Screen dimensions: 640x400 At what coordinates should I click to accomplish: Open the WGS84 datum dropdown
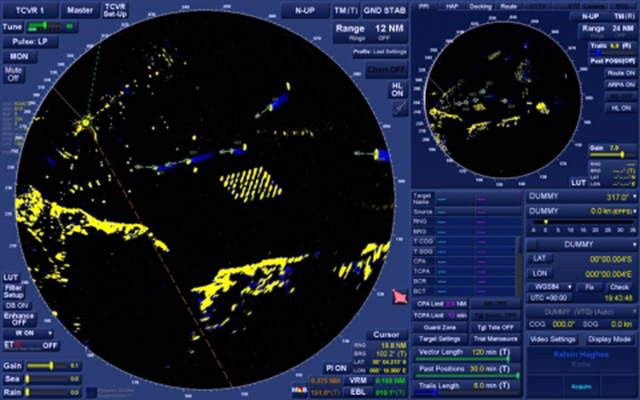[x=546, y=286]
